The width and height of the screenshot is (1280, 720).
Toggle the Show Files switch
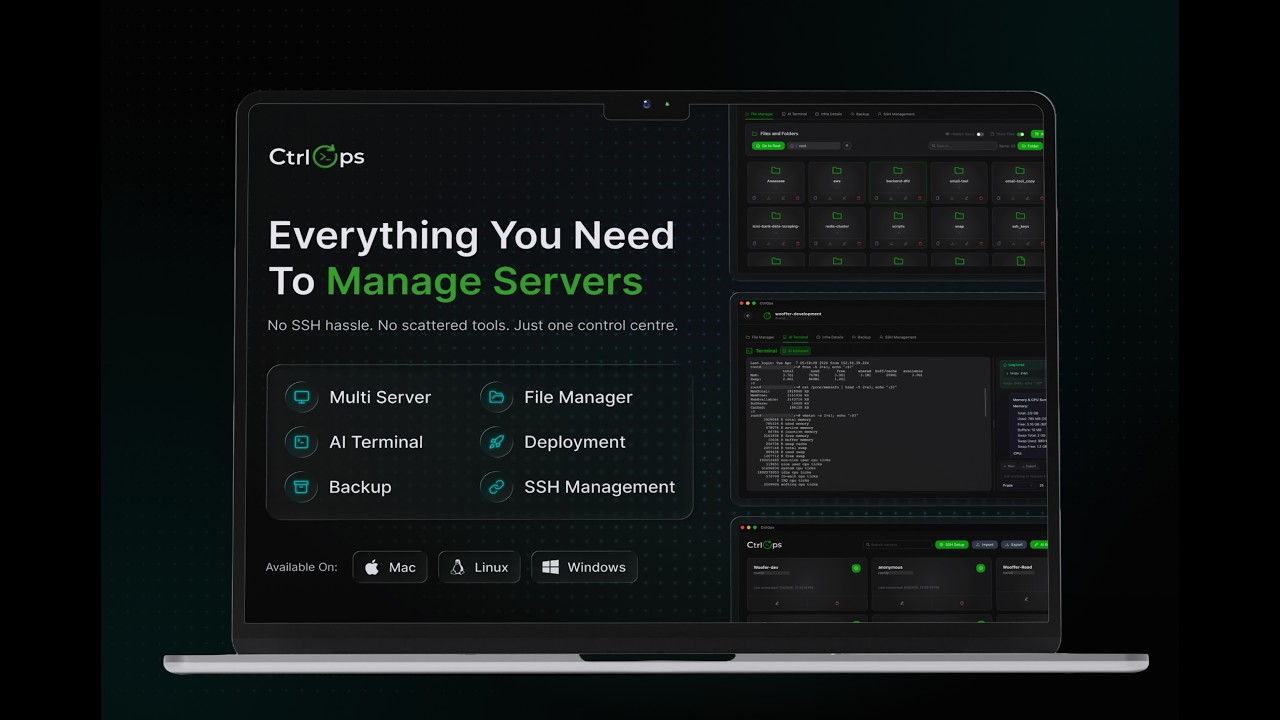pos(1020,134)
